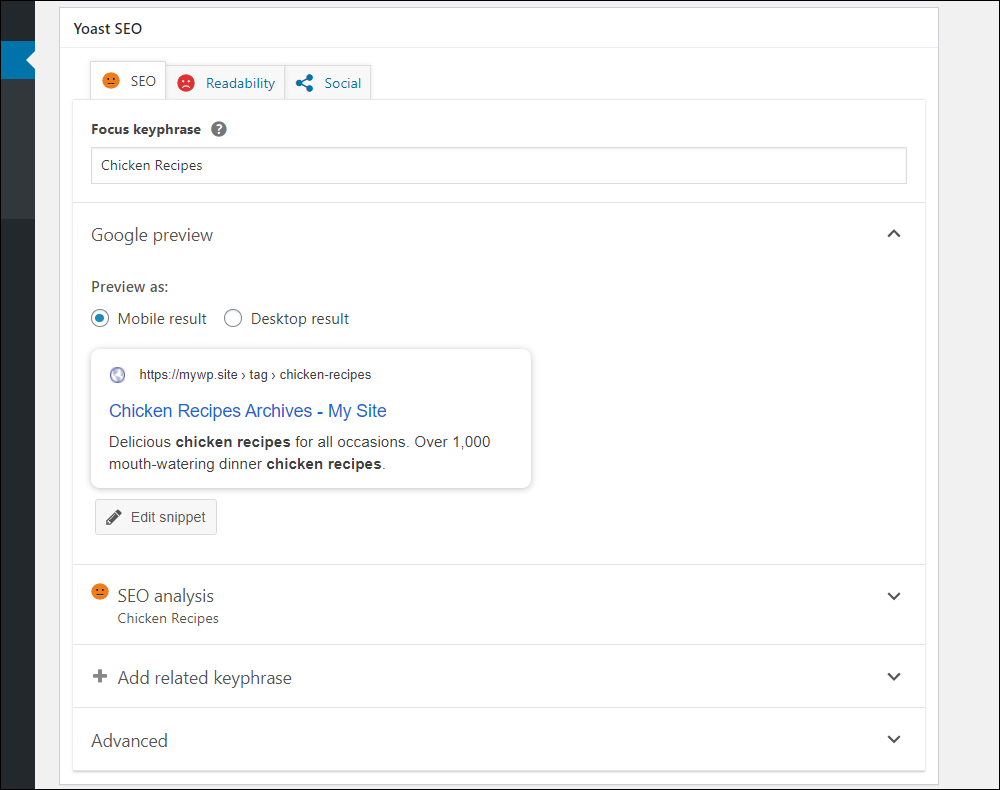1000x790 pixels.
Task: Click the red Readability sad-face icon
Action: [x=186, y=84]
